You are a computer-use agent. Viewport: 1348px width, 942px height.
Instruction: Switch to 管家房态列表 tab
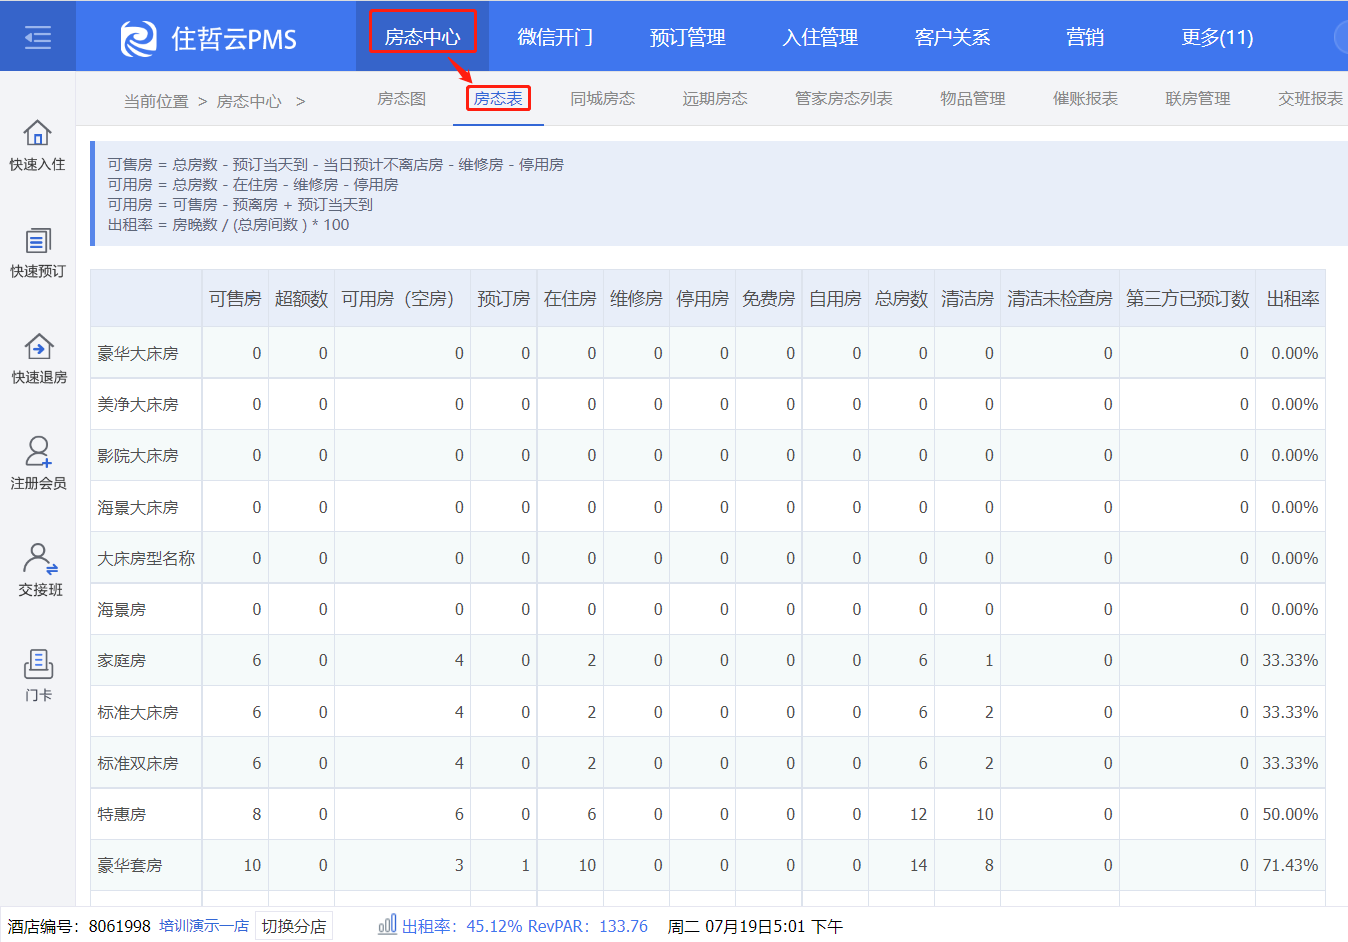click(x=844, y=98)
